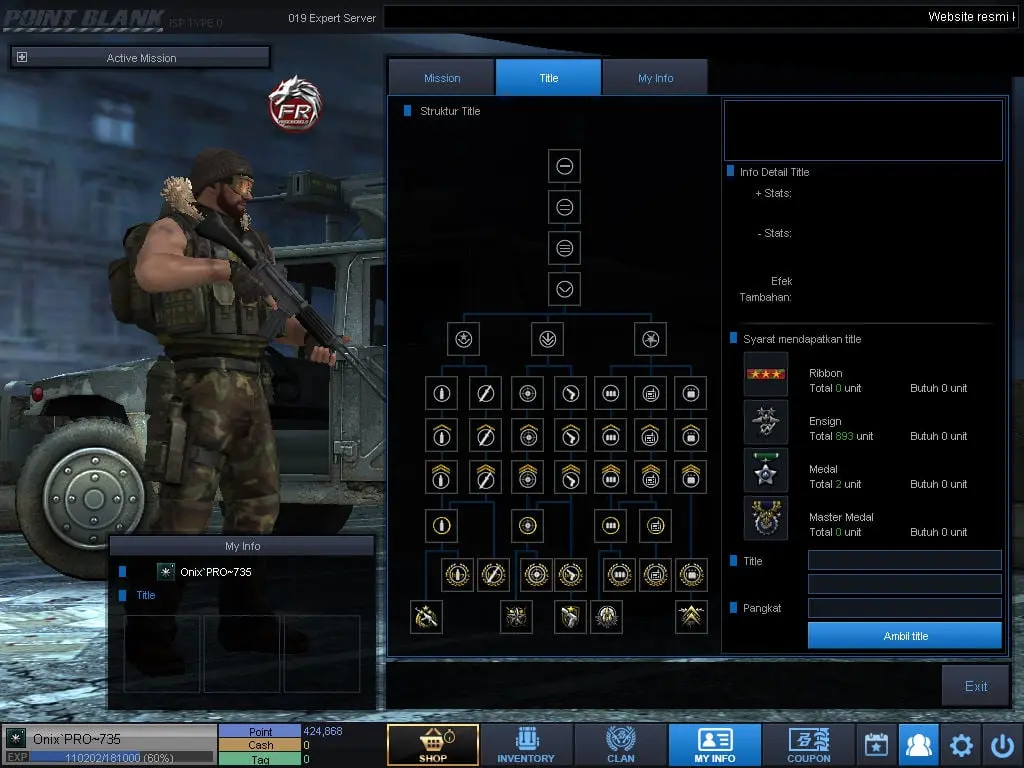Click the FR clan emblem logo
The image size is (1024, 768).
point(295,103)
